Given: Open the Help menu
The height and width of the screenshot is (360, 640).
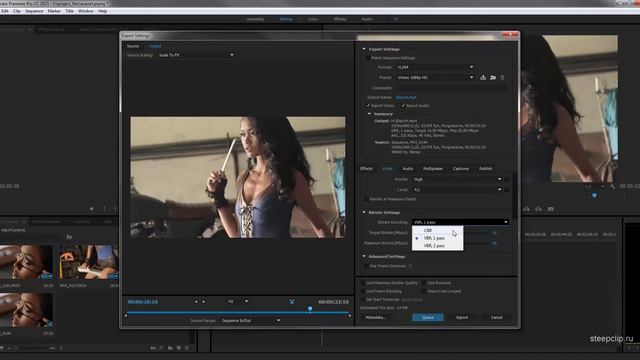Looking at the screenshot, I should [102, 11].
